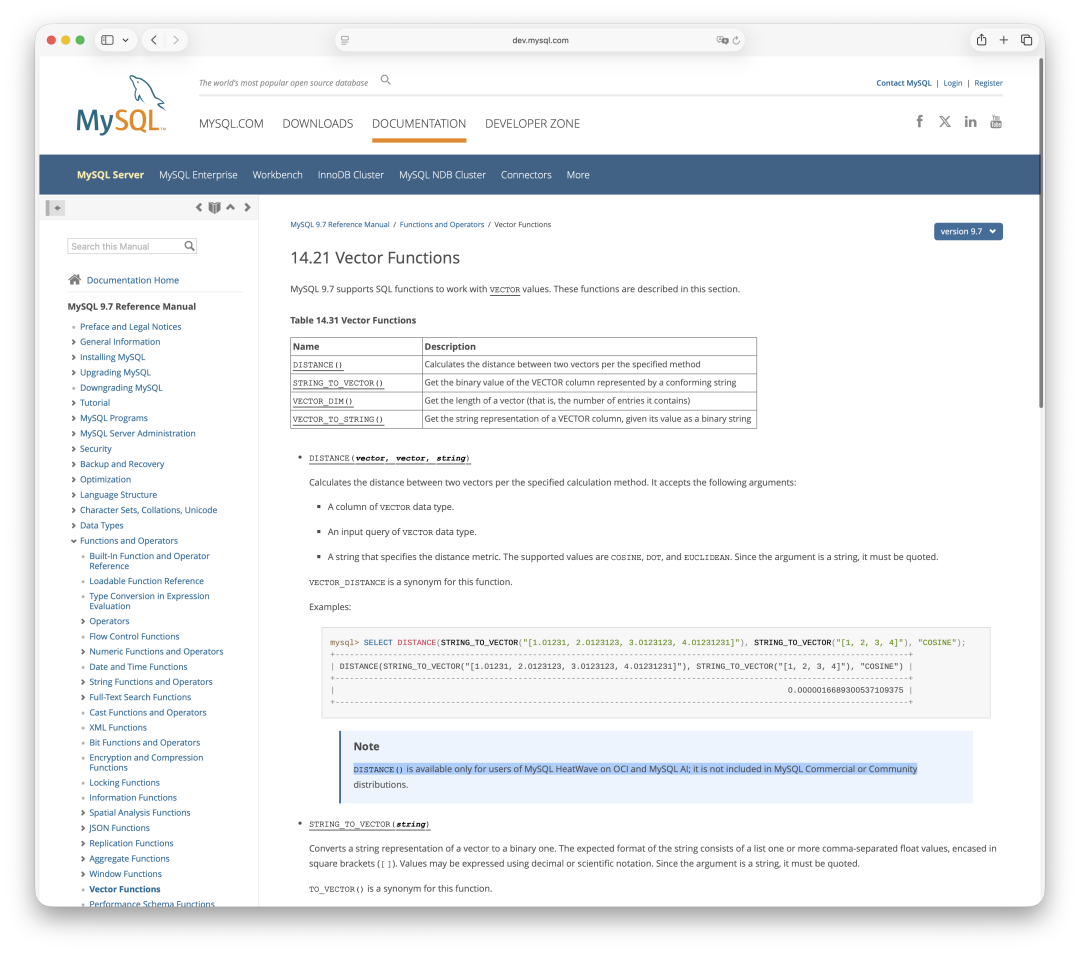1080x953 pixels.
Task: Expand General Information in manual tree
Action: [x=74, y=342]
